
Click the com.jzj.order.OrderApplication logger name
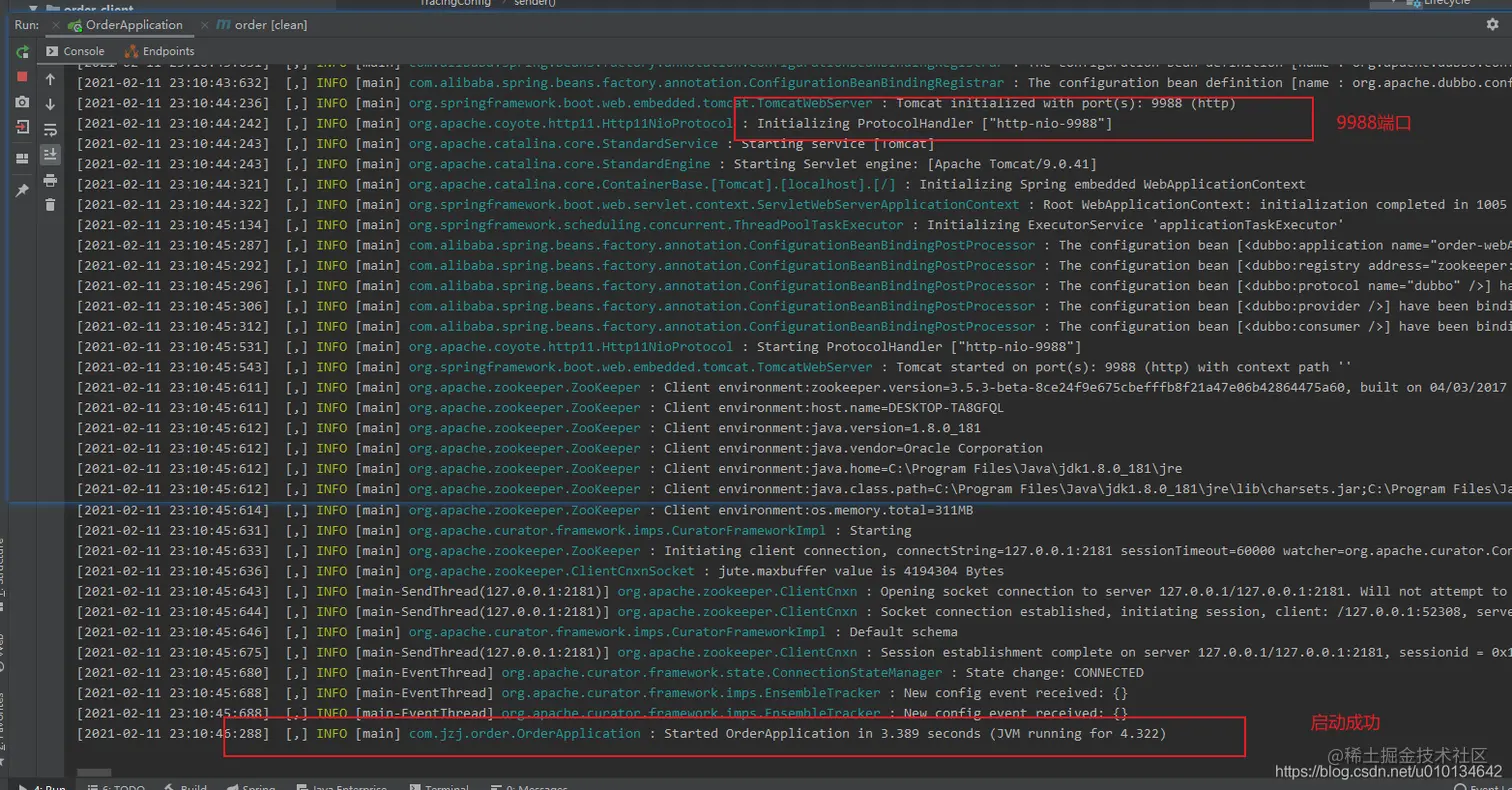(525, 734)
